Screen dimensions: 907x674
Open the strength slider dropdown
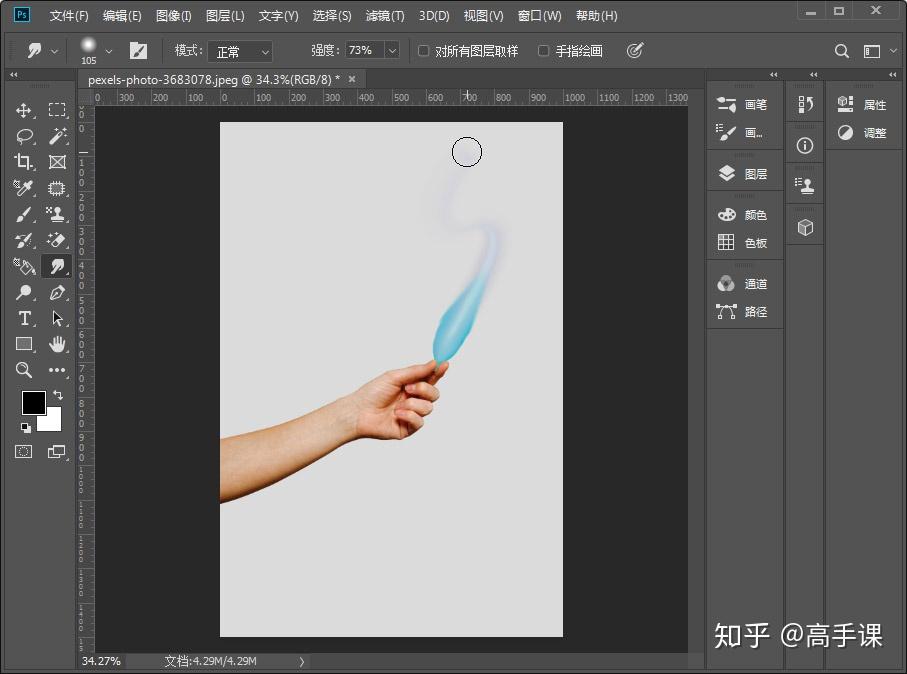pos(393,51)
